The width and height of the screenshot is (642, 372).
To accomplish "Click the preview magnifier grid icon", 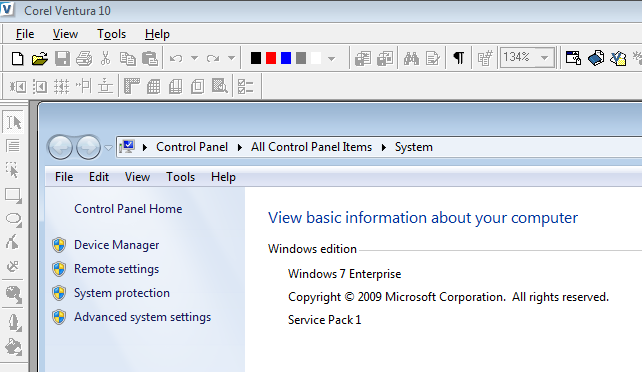I will (x=219, y=86).
